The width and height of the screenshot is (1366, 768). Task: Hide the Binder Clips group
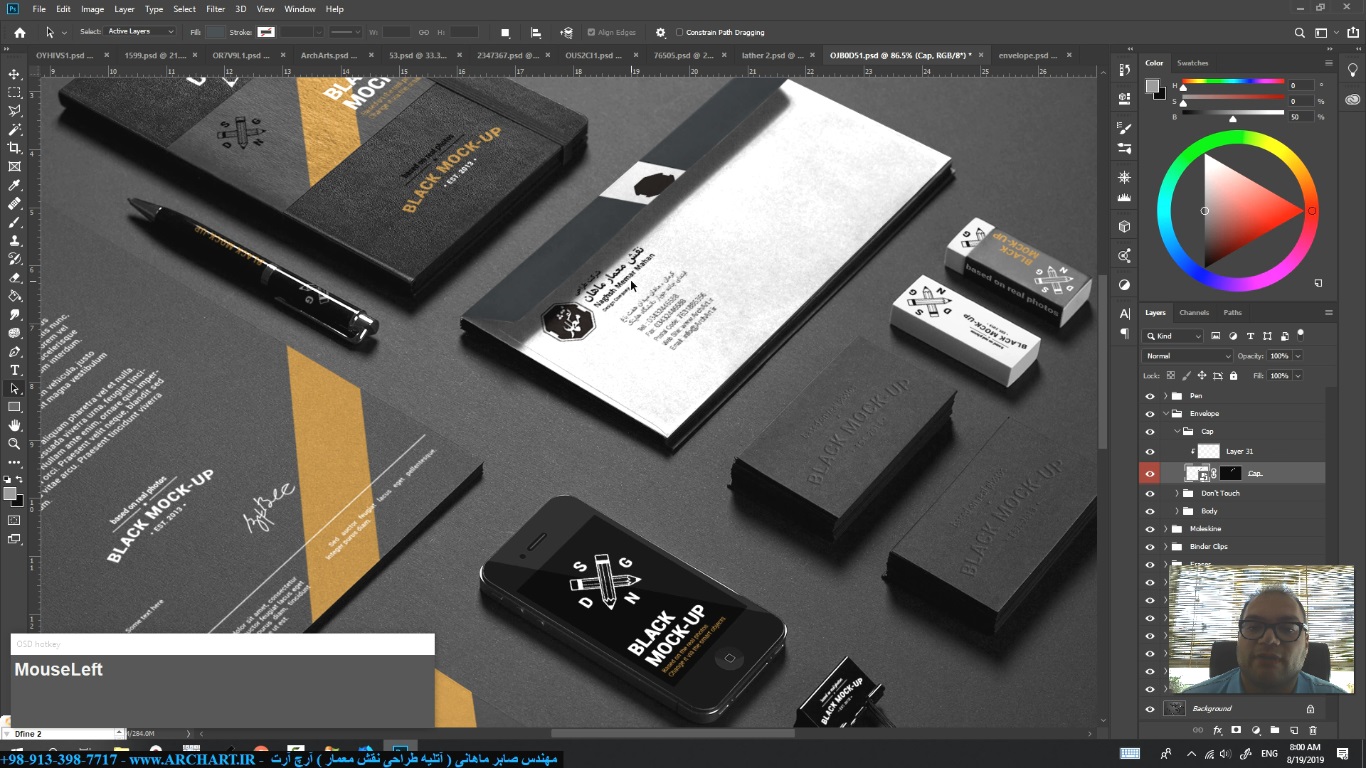tap(1150, 547)
